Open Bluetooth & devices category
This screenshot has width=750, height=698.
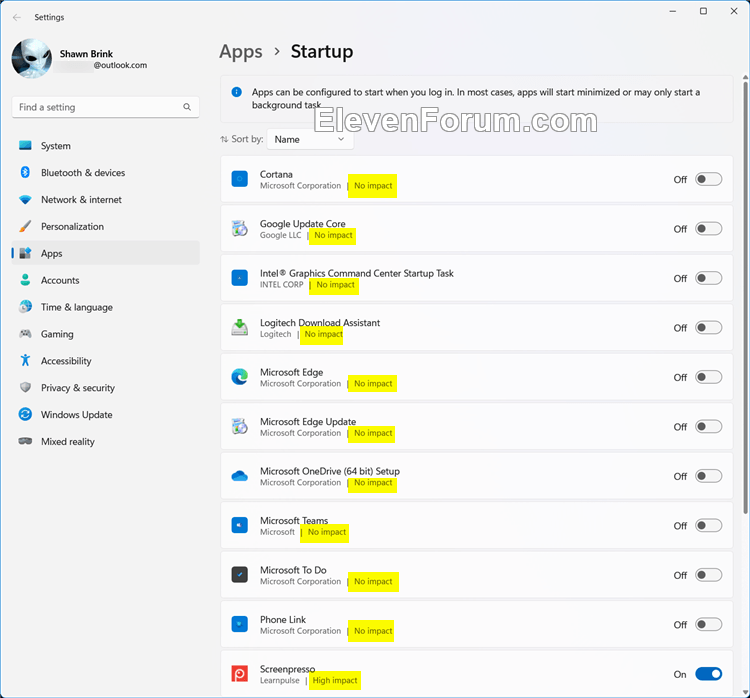[105, 172]
